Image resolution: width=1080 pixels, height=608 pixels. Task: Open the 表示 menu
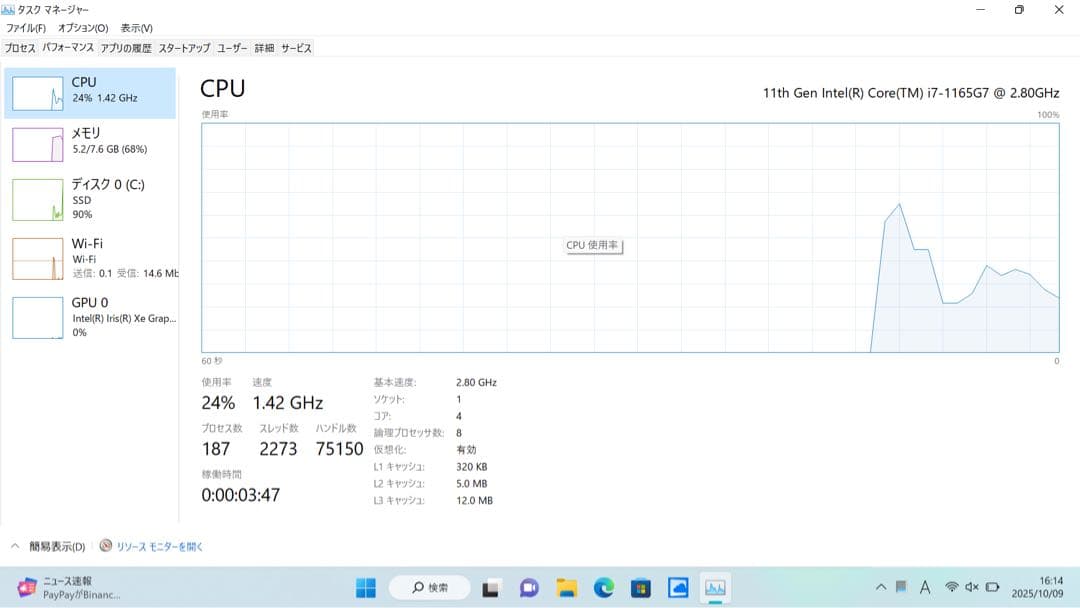click(137, 28)
